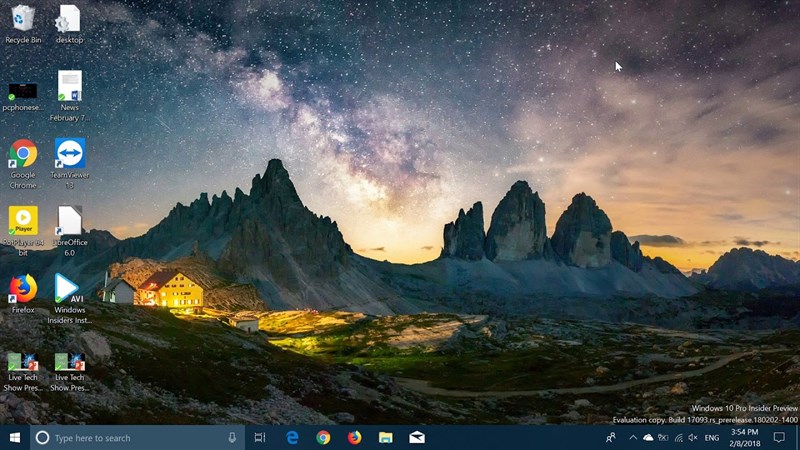Select the desktop settings file icon
800x450 pixels.
(69, 24)
